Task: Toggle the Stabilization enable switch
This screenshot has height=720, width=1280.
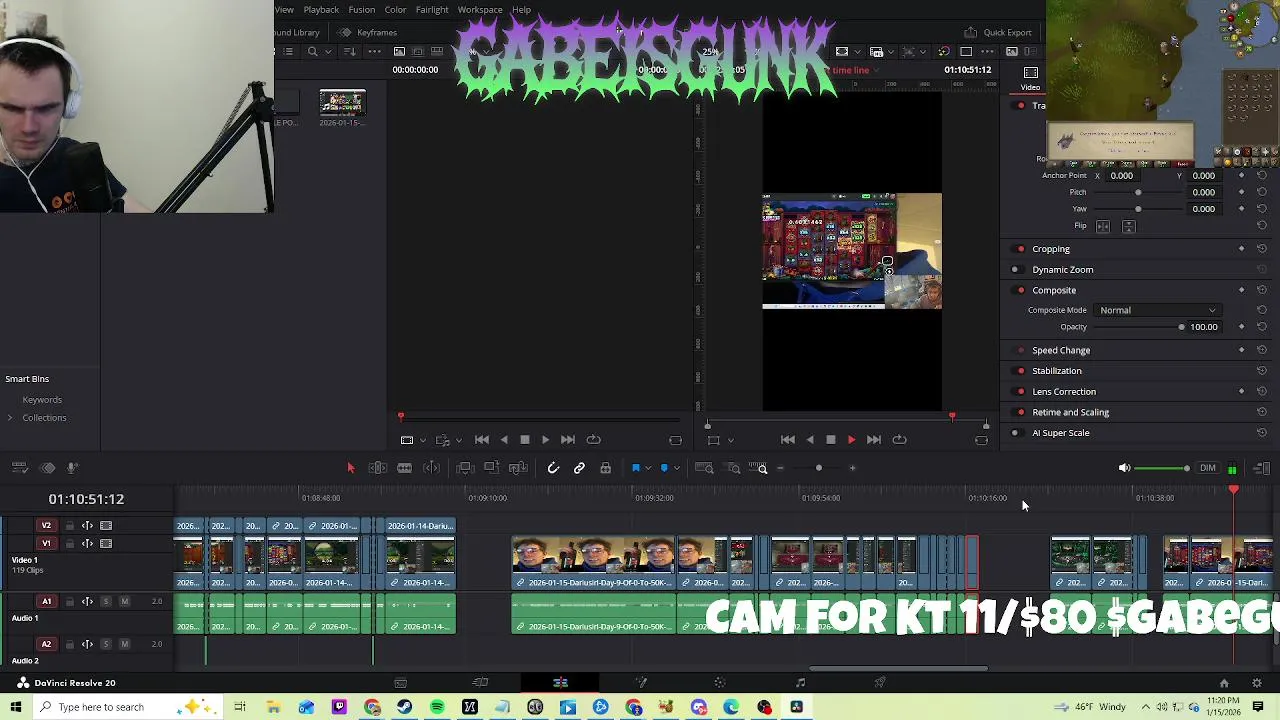Action: coord(1020,371)
